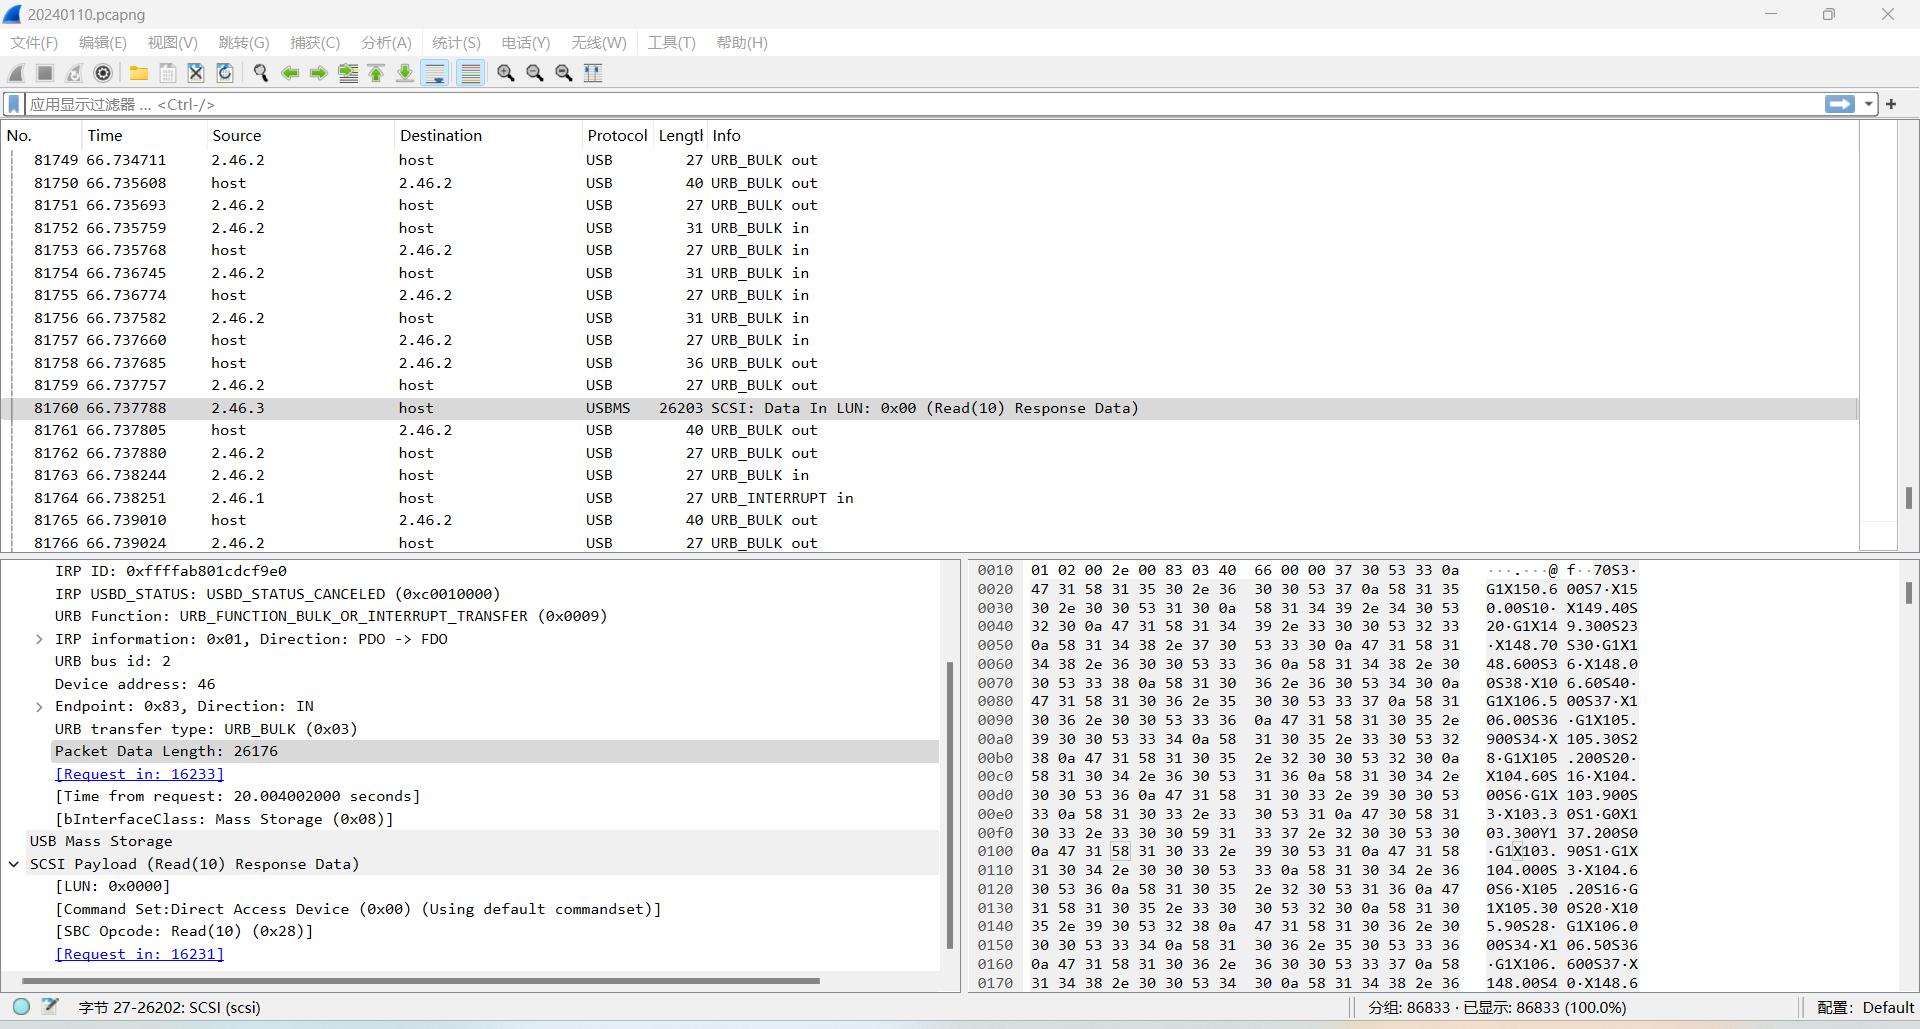Click the packet details horizontal scrollbar

click(x=420, y=981)
